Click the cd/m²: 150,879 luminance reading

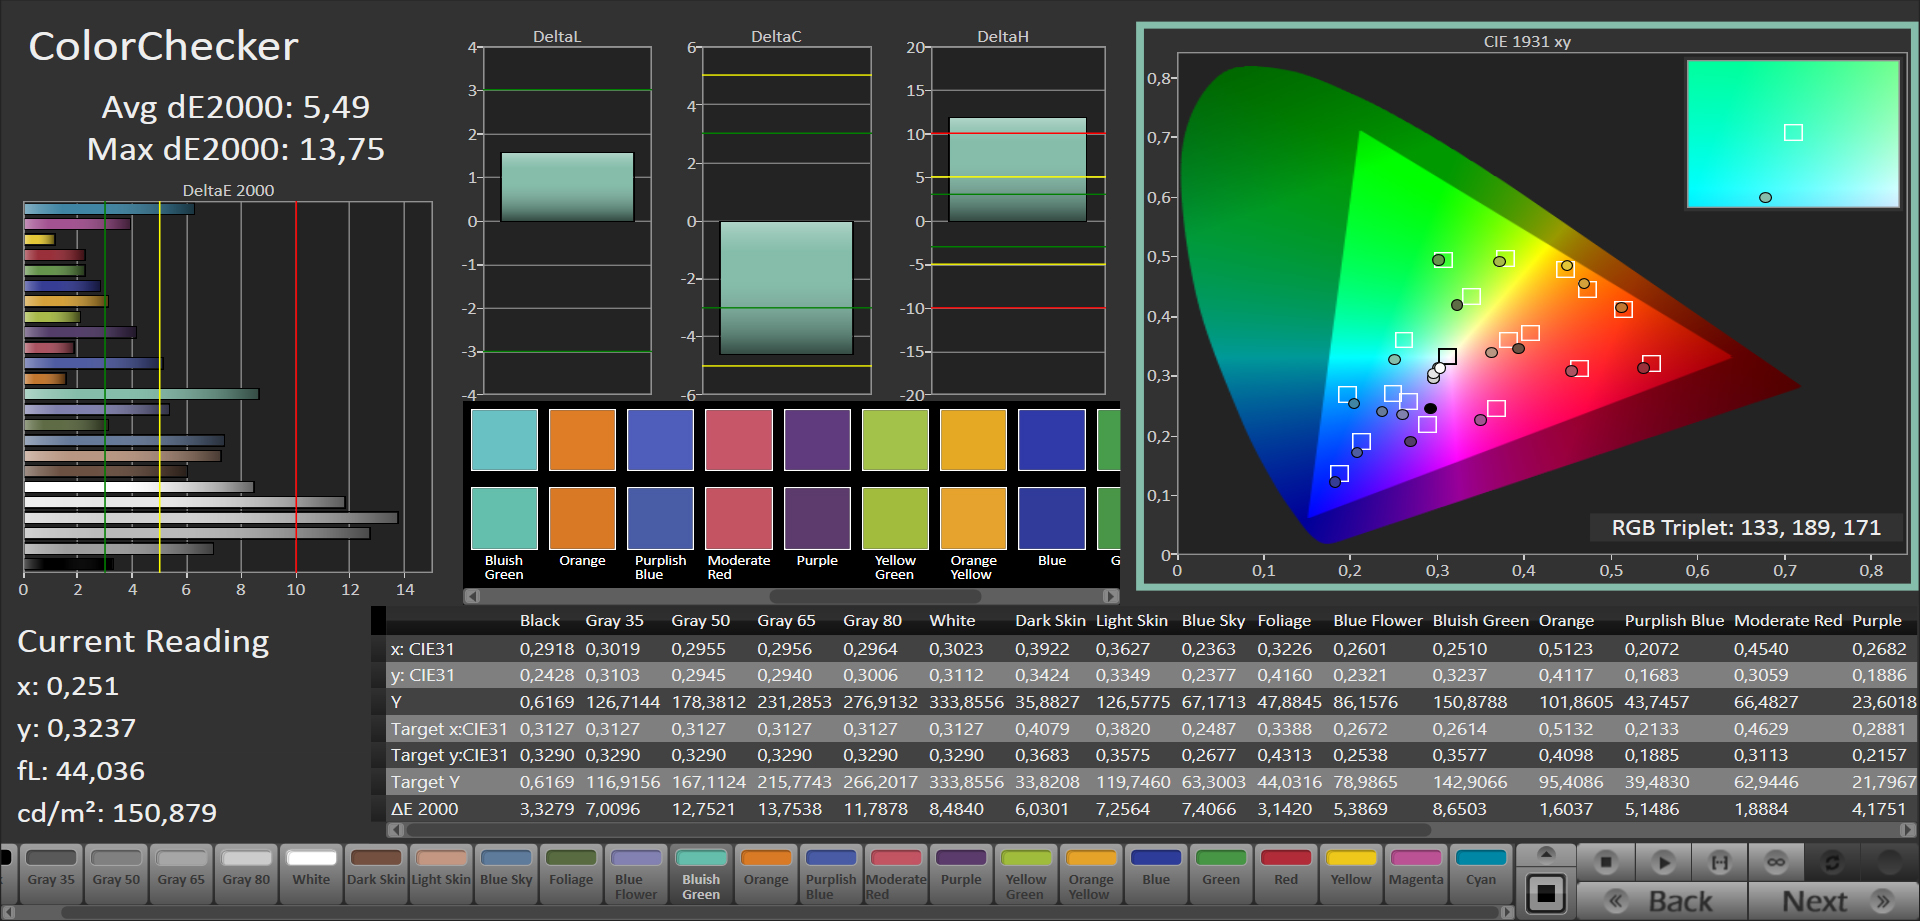pos(117,813)
